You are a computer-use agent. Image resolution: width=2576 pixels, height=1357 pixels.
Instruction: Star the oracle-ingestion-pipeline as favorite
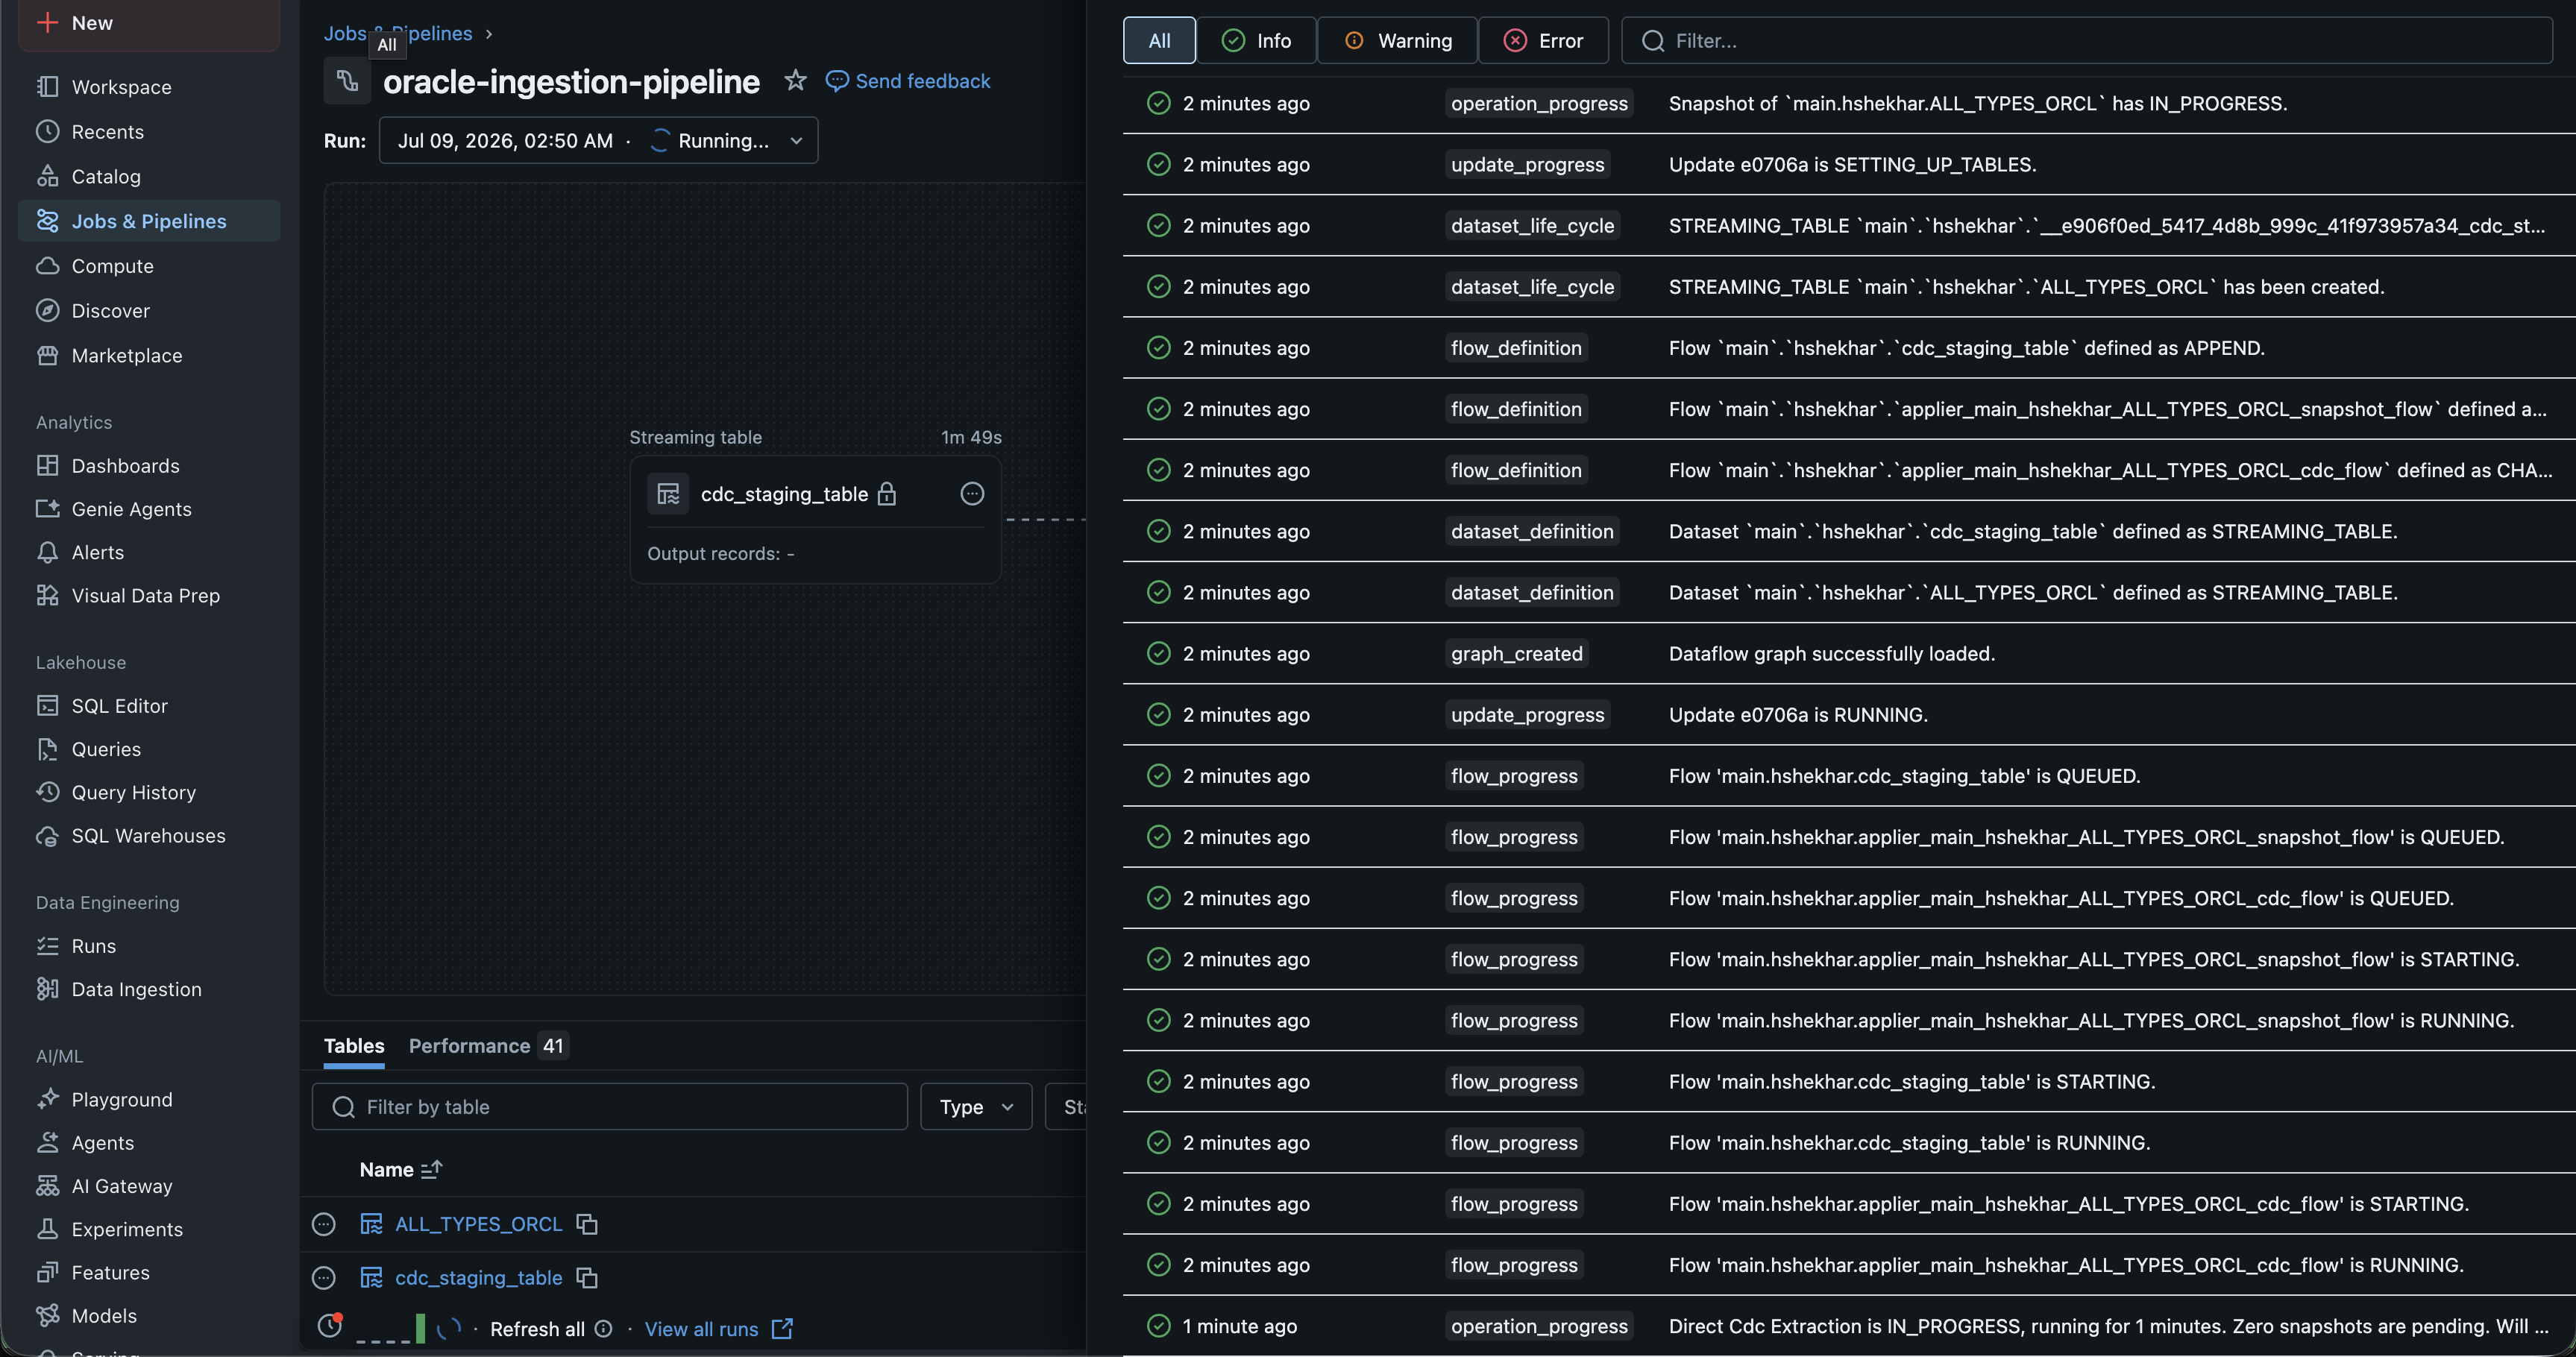795,80
